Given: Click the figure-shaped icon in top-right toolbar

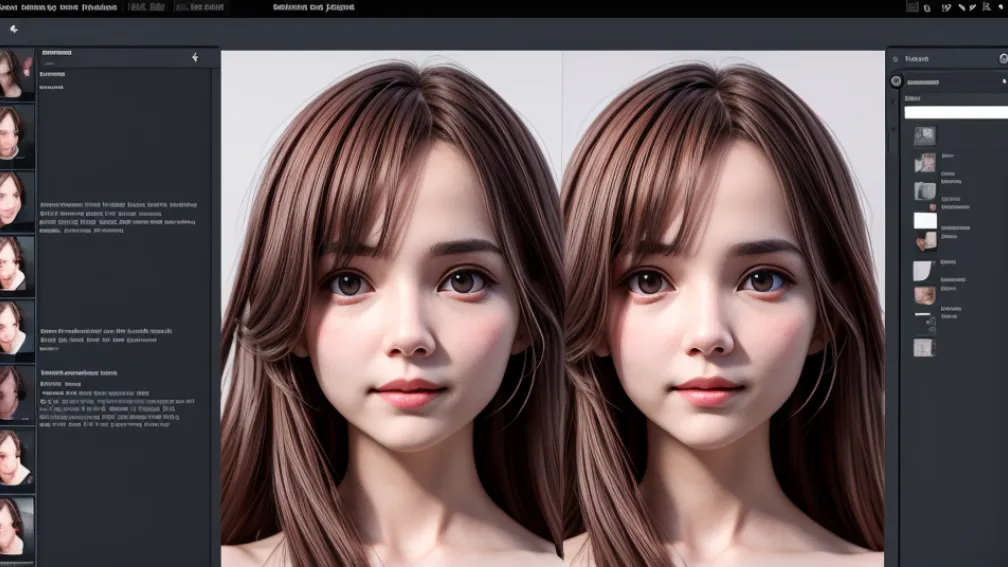Looking at the screenshot, I should tap(986, 7).
